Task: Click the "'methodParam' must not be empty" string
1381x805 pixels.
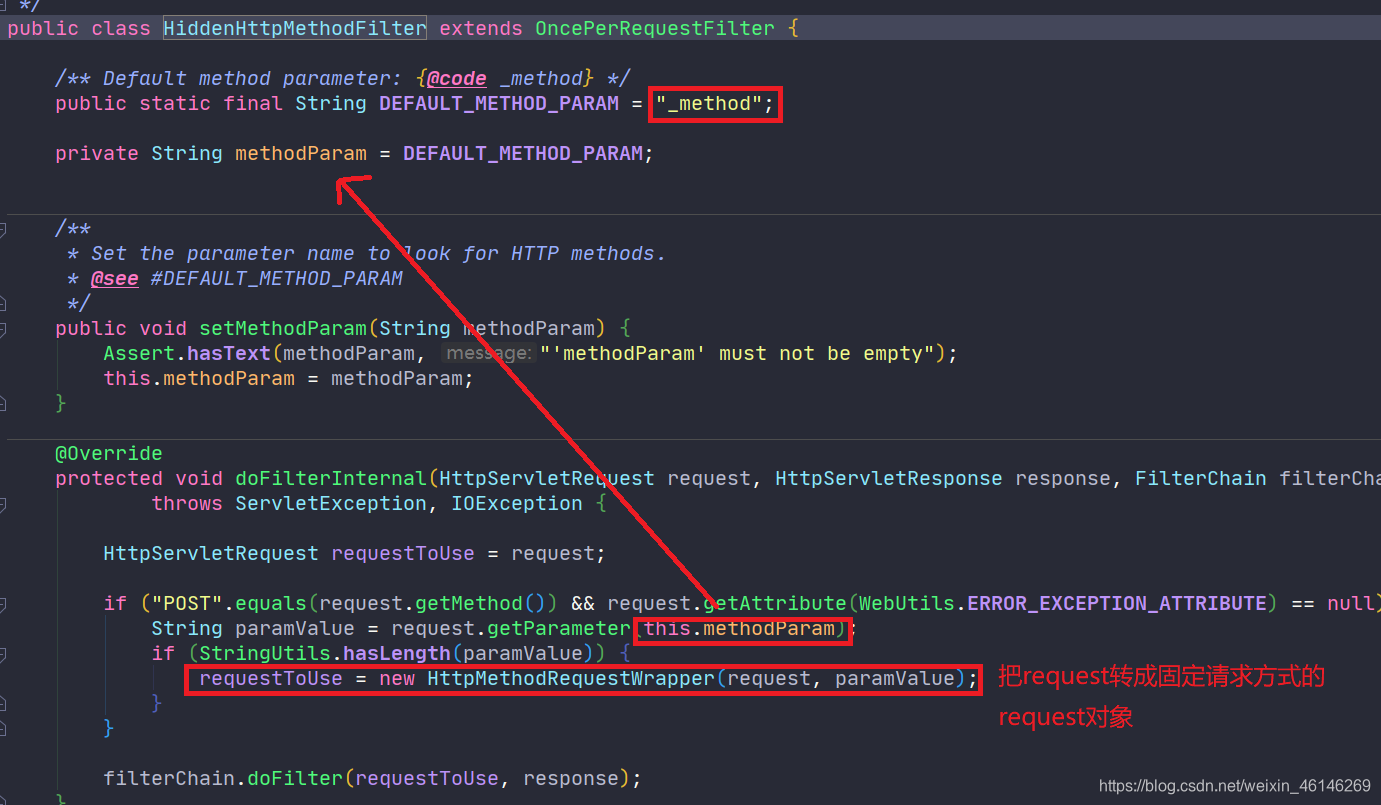Action: (739, 353)
